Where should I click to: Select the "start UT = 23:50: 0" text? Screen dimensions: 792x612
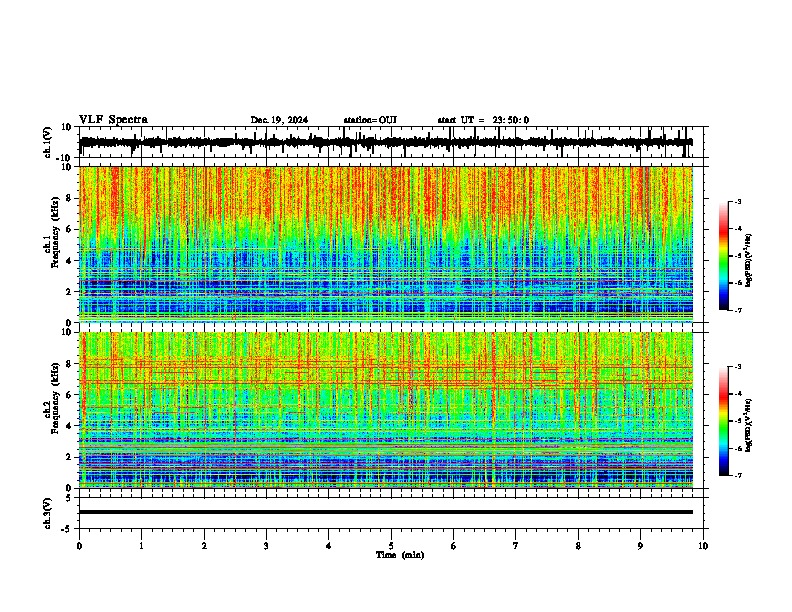tap(483, 120)
